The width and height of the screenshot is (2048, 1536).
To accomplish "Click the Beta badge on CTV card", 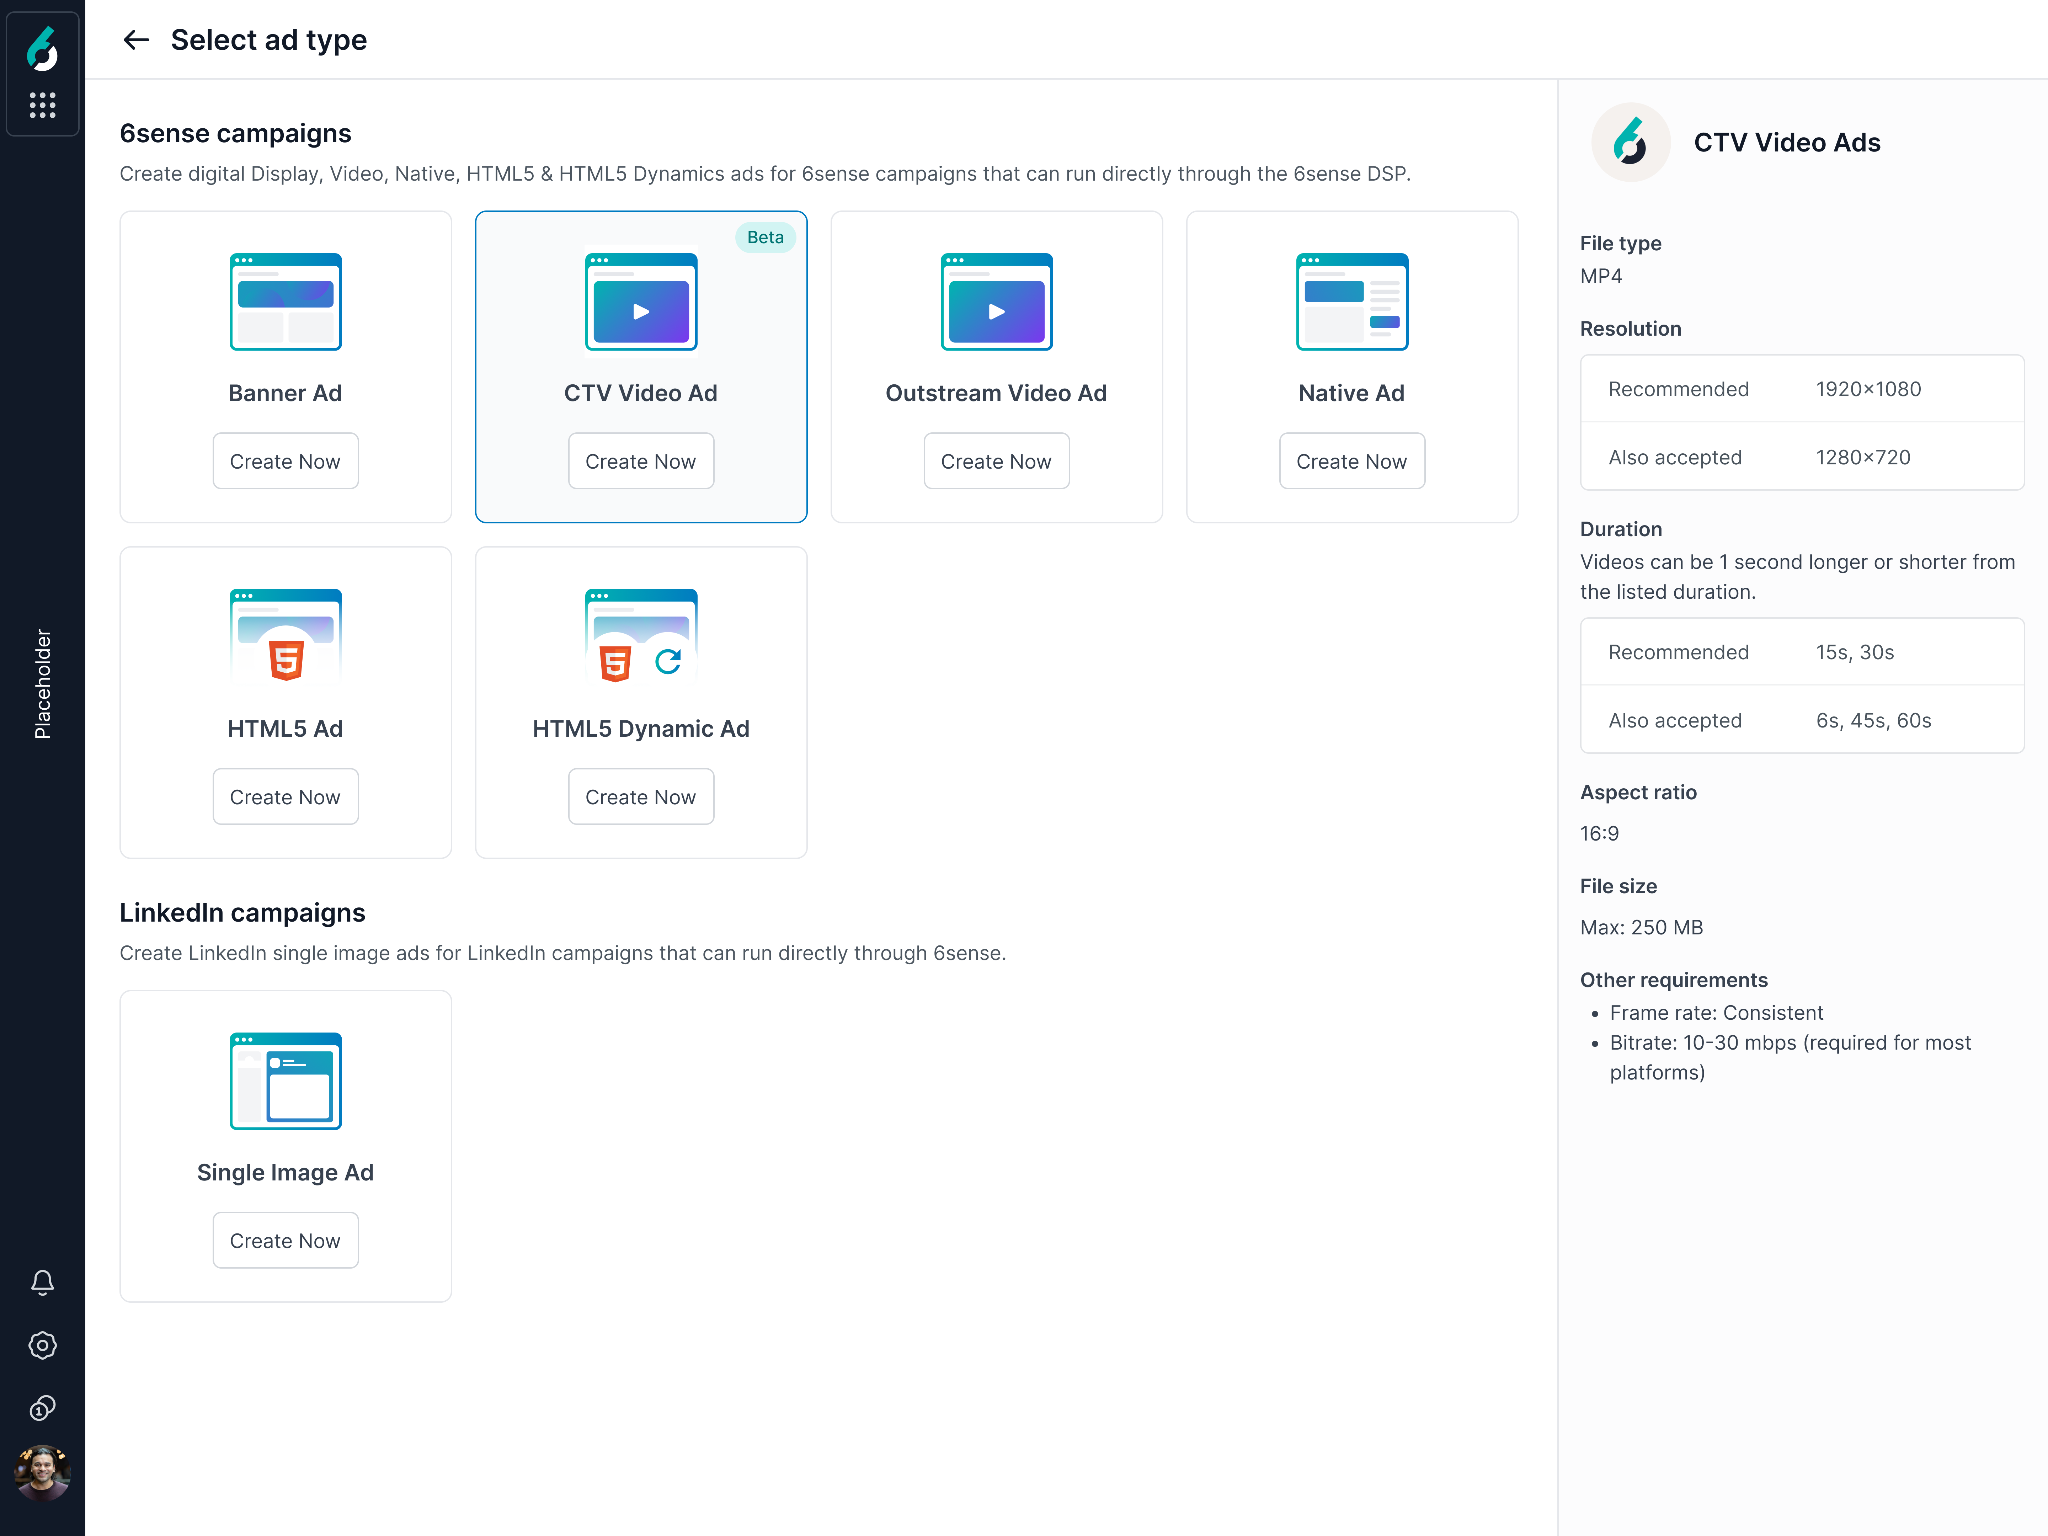I will [x=766, y=237].
